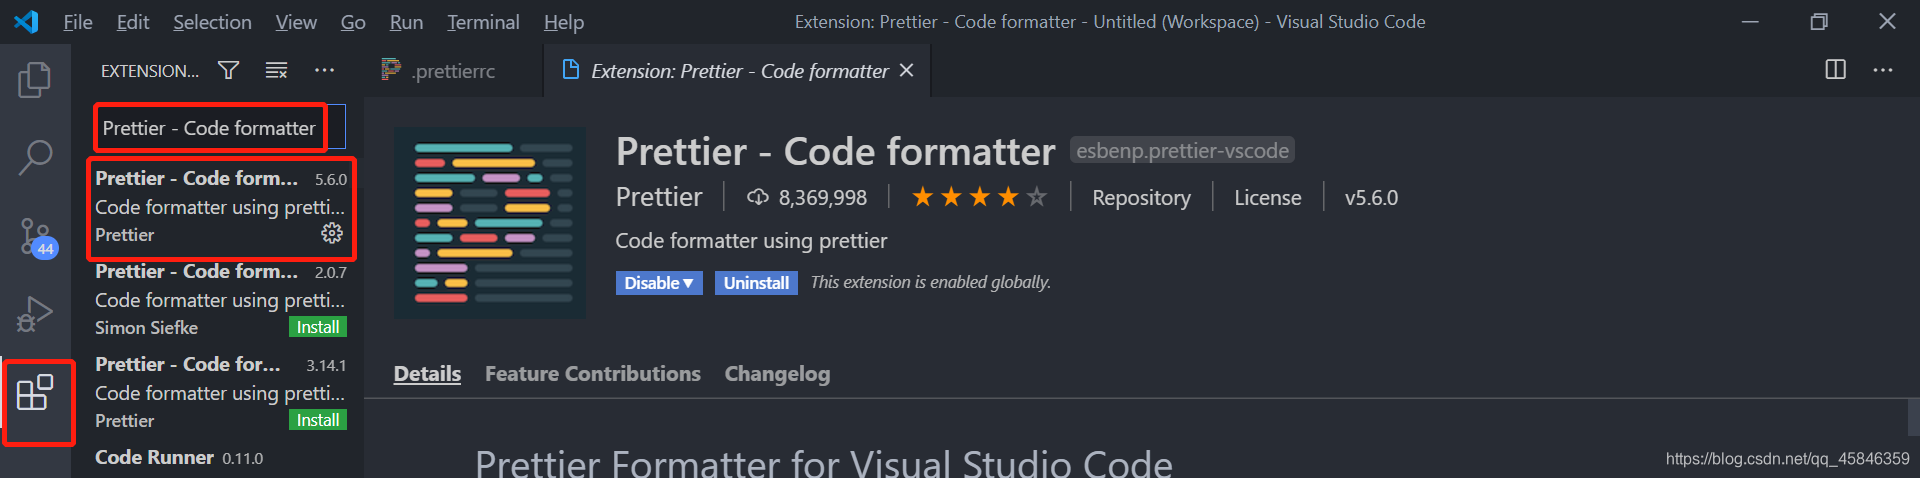Click the download count cloud icon
This screenshot has height=478, width=1920.
click(x=758, y=197)
